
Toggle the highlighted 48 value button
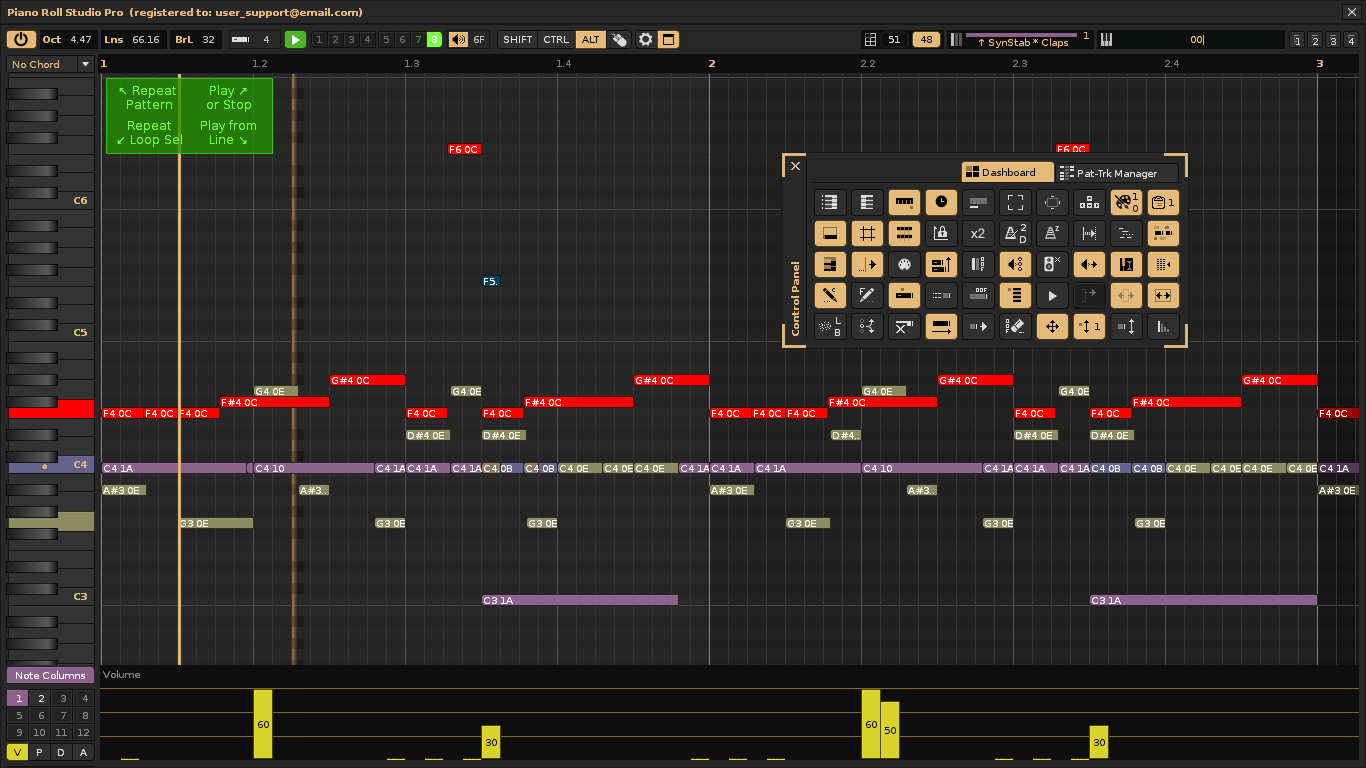926,40
